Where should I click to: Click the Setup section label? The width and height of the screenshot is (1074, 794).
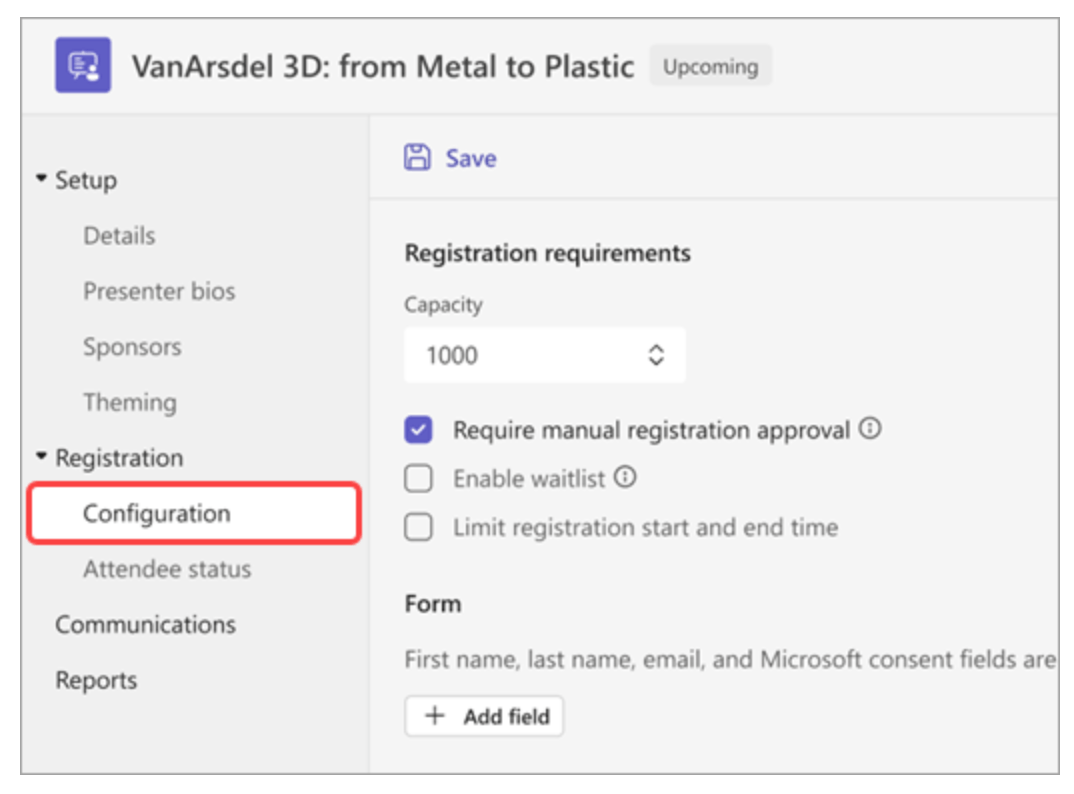tap(86, 180)
